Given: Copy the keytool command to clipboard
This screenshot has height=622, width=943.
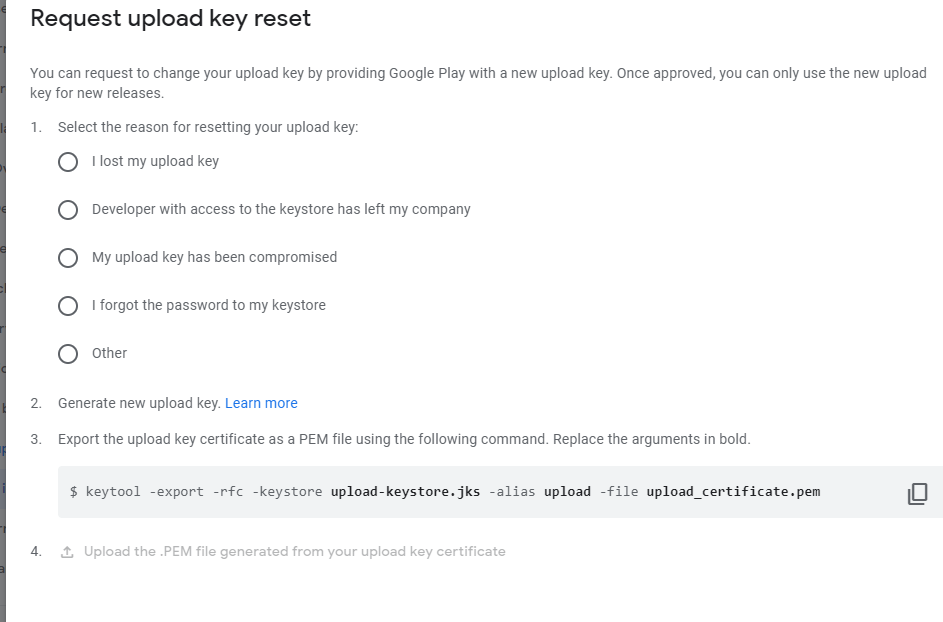Looking at the screenshot, I should (x=917, y=493).
